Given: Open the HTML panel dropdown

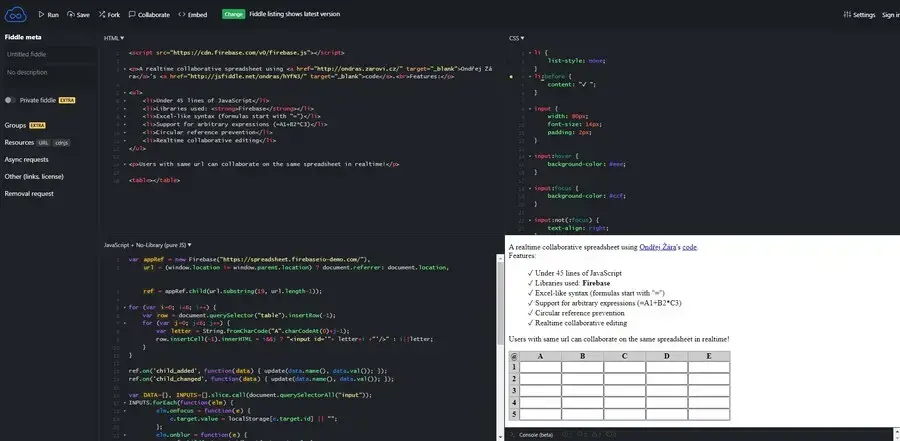Looking at the screenshot, I should (x=114, y=38).
